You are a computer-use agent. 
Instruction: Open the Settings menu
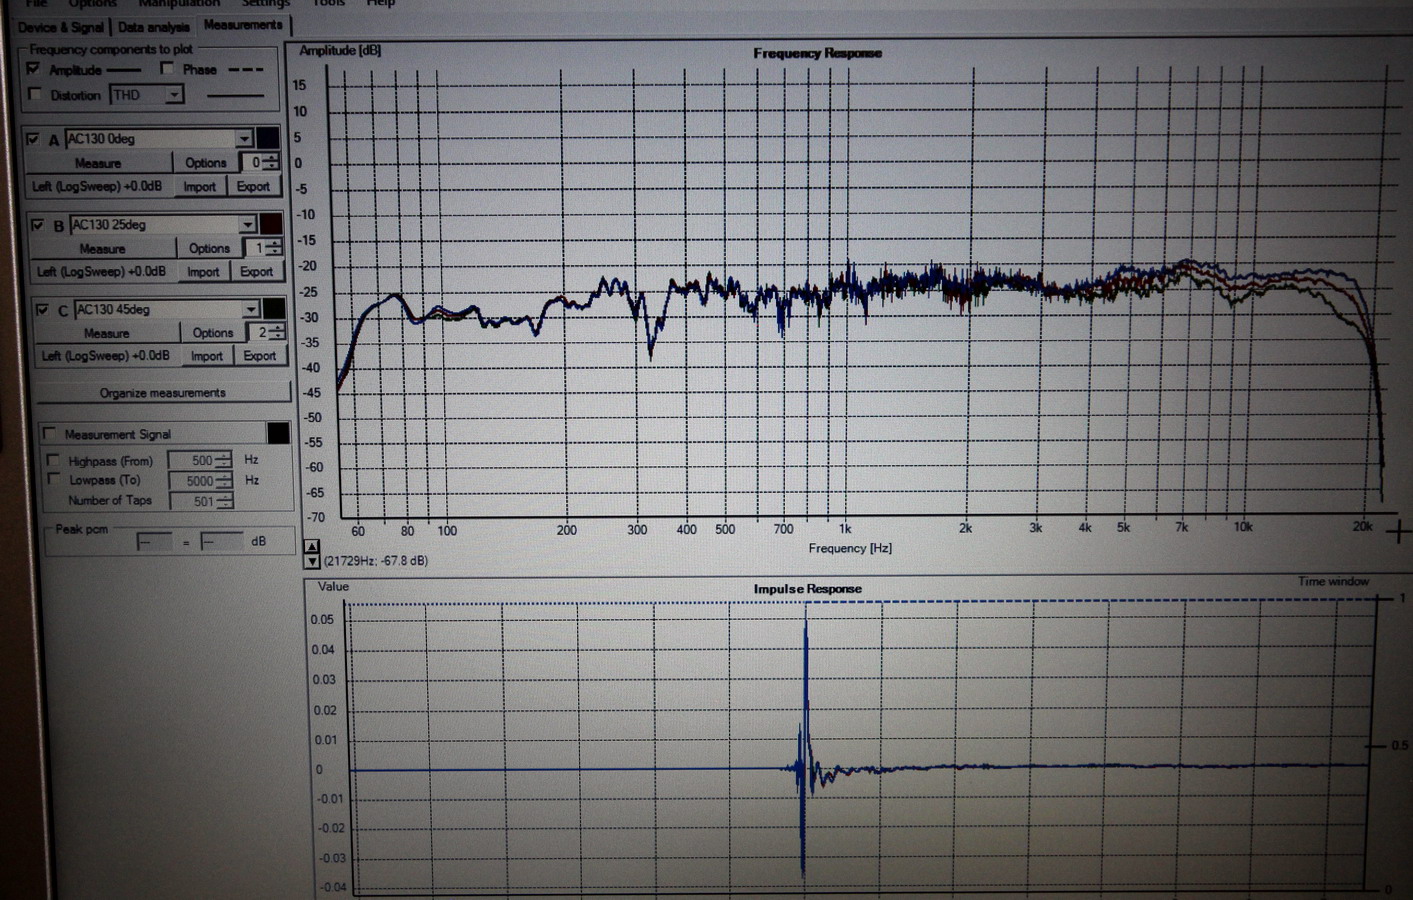[x=266, y=4]
